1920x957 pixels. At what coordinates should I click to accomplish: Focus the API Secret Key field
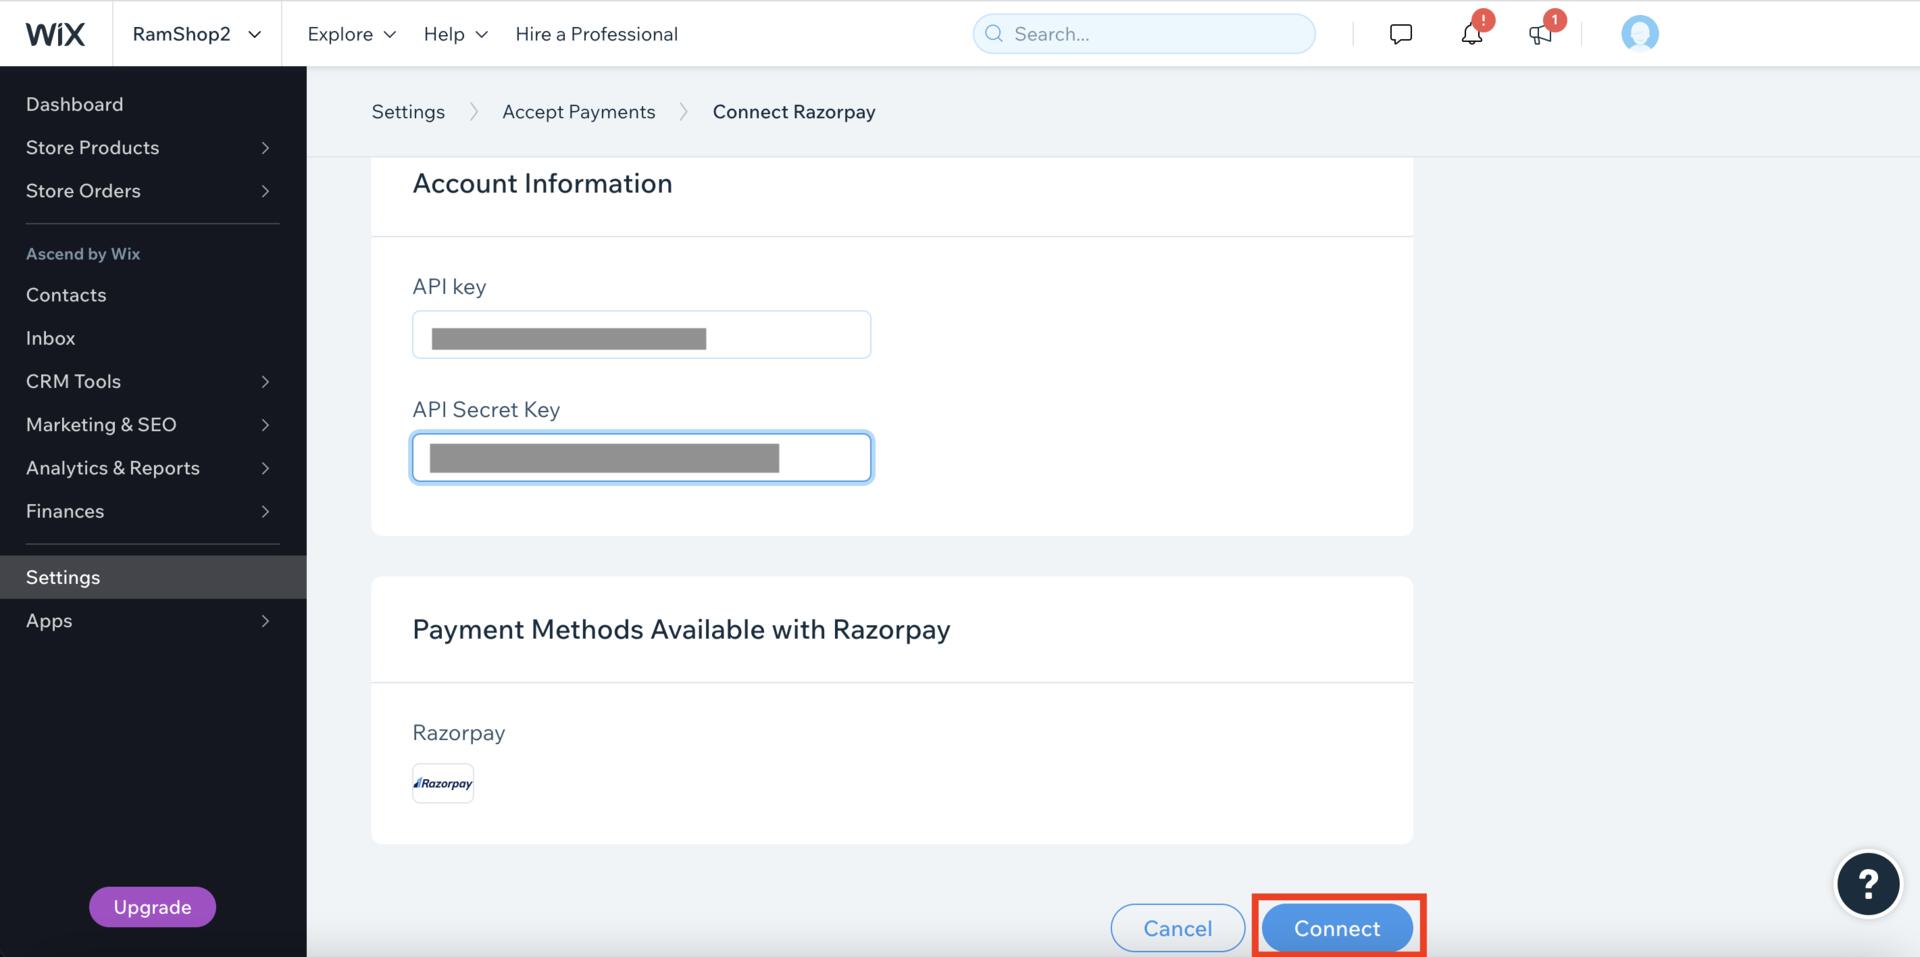[x=642, y=458]
